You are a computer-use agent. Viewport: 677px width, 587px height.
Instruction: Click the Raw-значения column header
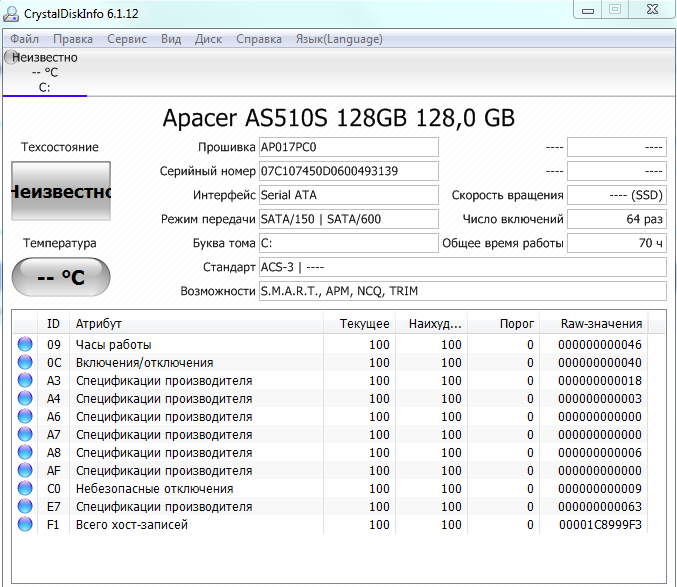pyautogui.click(x=594, y=323)
